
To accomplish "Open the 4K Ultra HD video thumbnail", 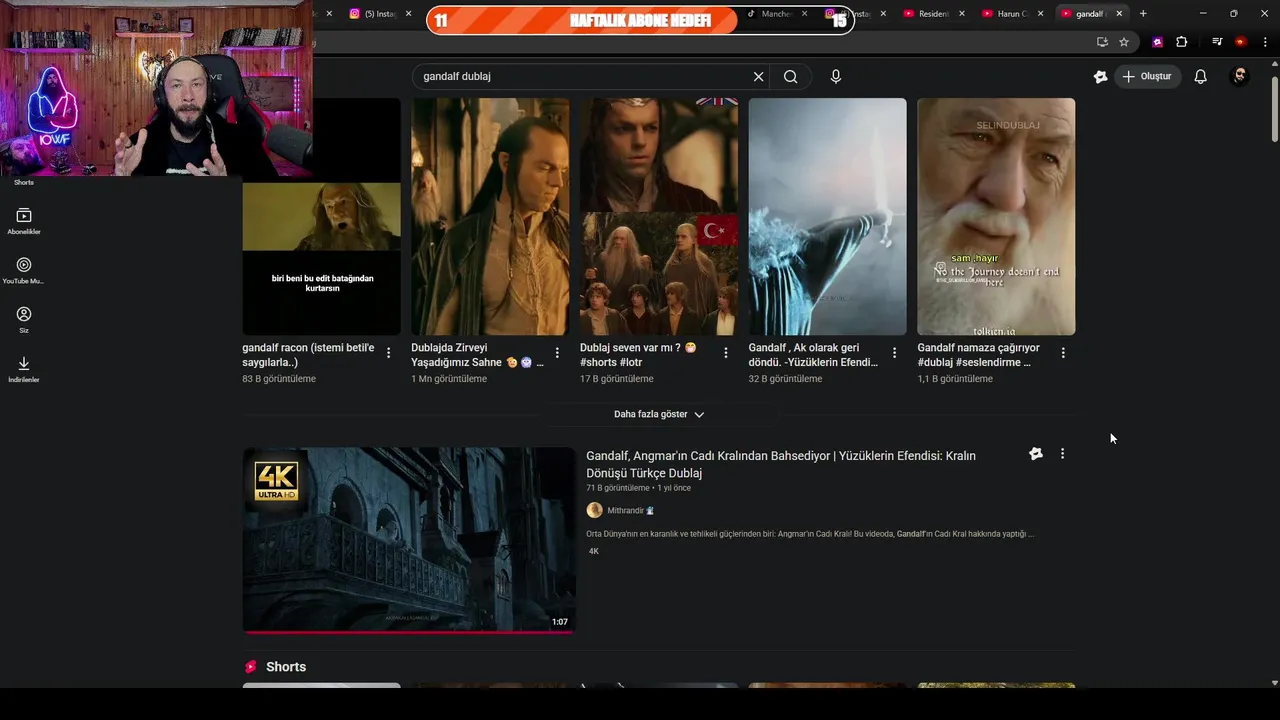I will coord(409,540).
